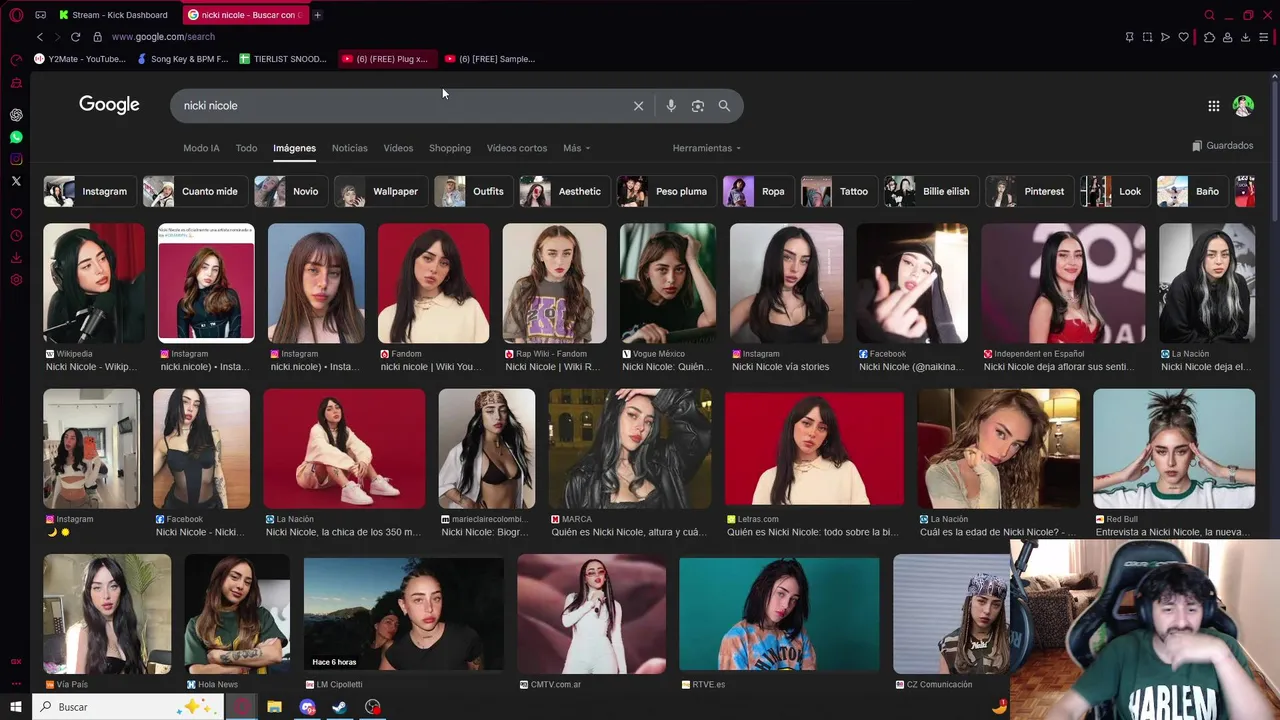Viewport: 1280px width, 720px height.
Task: Bookmark page with heart icon
Action: pyautogui.click(x=1184, y=37)
